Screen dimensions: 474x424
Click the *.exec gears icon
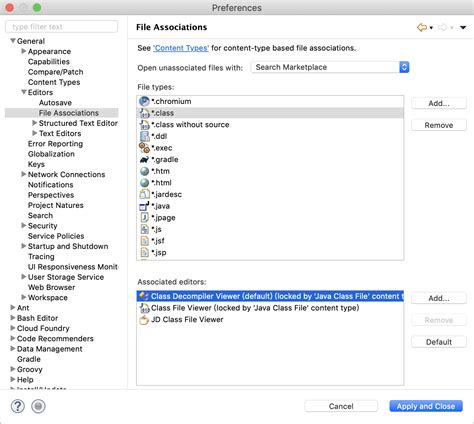(x=144, y=148)
